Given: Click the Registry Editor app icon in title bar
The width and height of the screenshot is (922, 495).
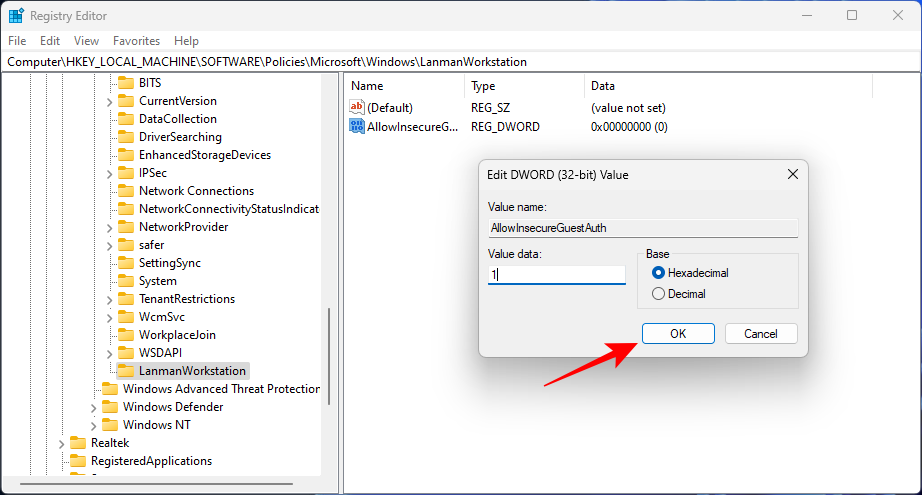Looking at the screenshot, I should (x=16, y=16).
